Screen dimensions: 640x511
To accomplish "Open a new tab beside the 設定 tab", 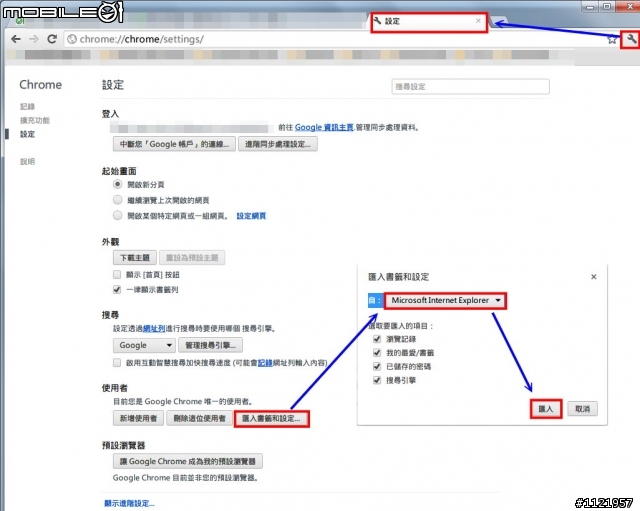I will point(499,22).
